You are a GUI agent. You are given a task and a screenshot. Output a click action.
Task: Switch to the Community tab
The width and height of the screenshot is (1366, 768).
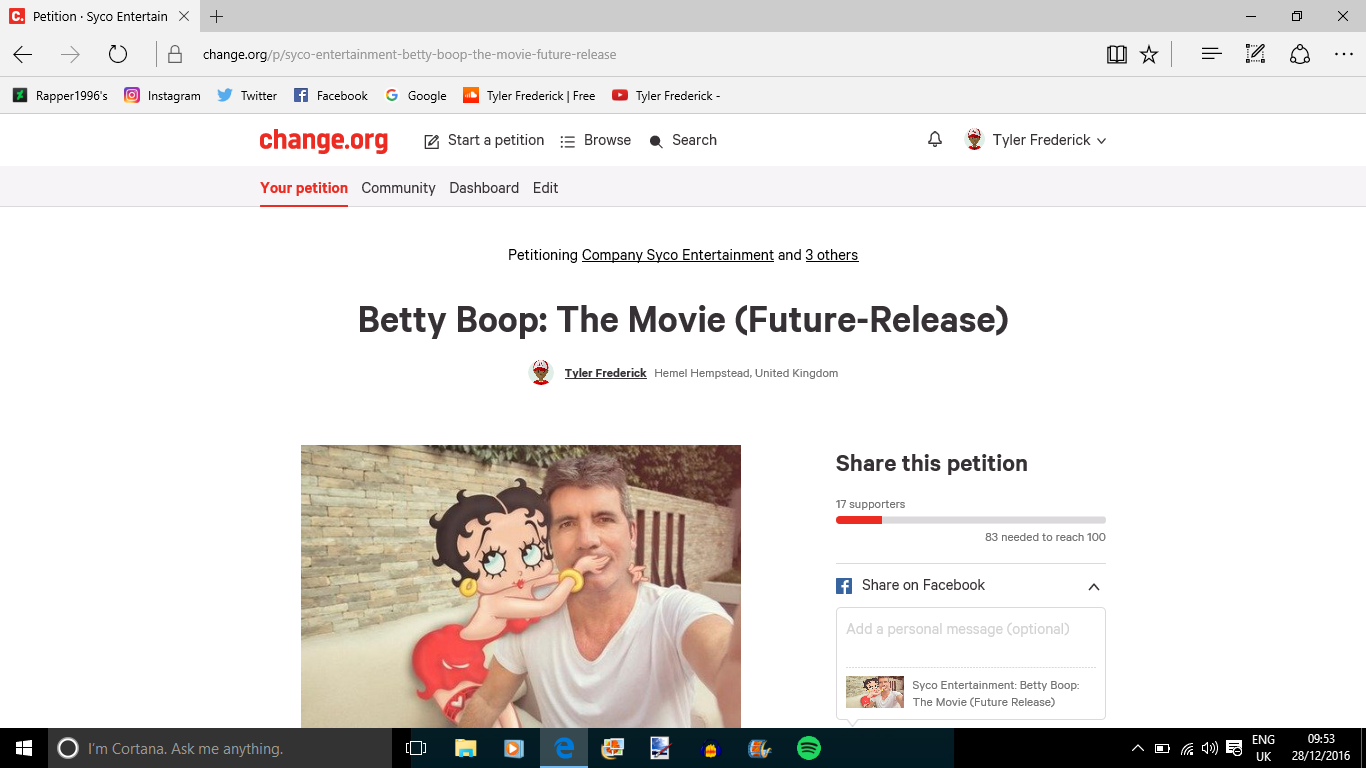click(x=398, y=188)
